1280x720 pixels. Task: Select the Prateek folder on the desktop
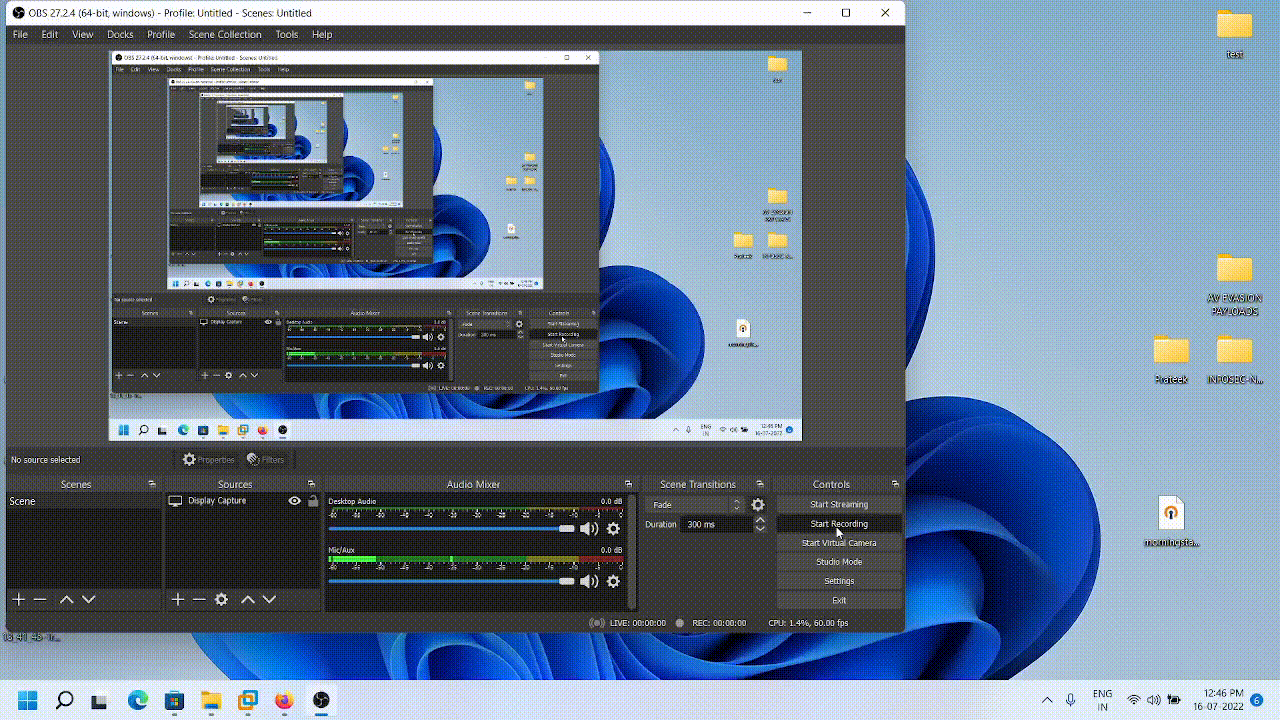coord(1171,360)
